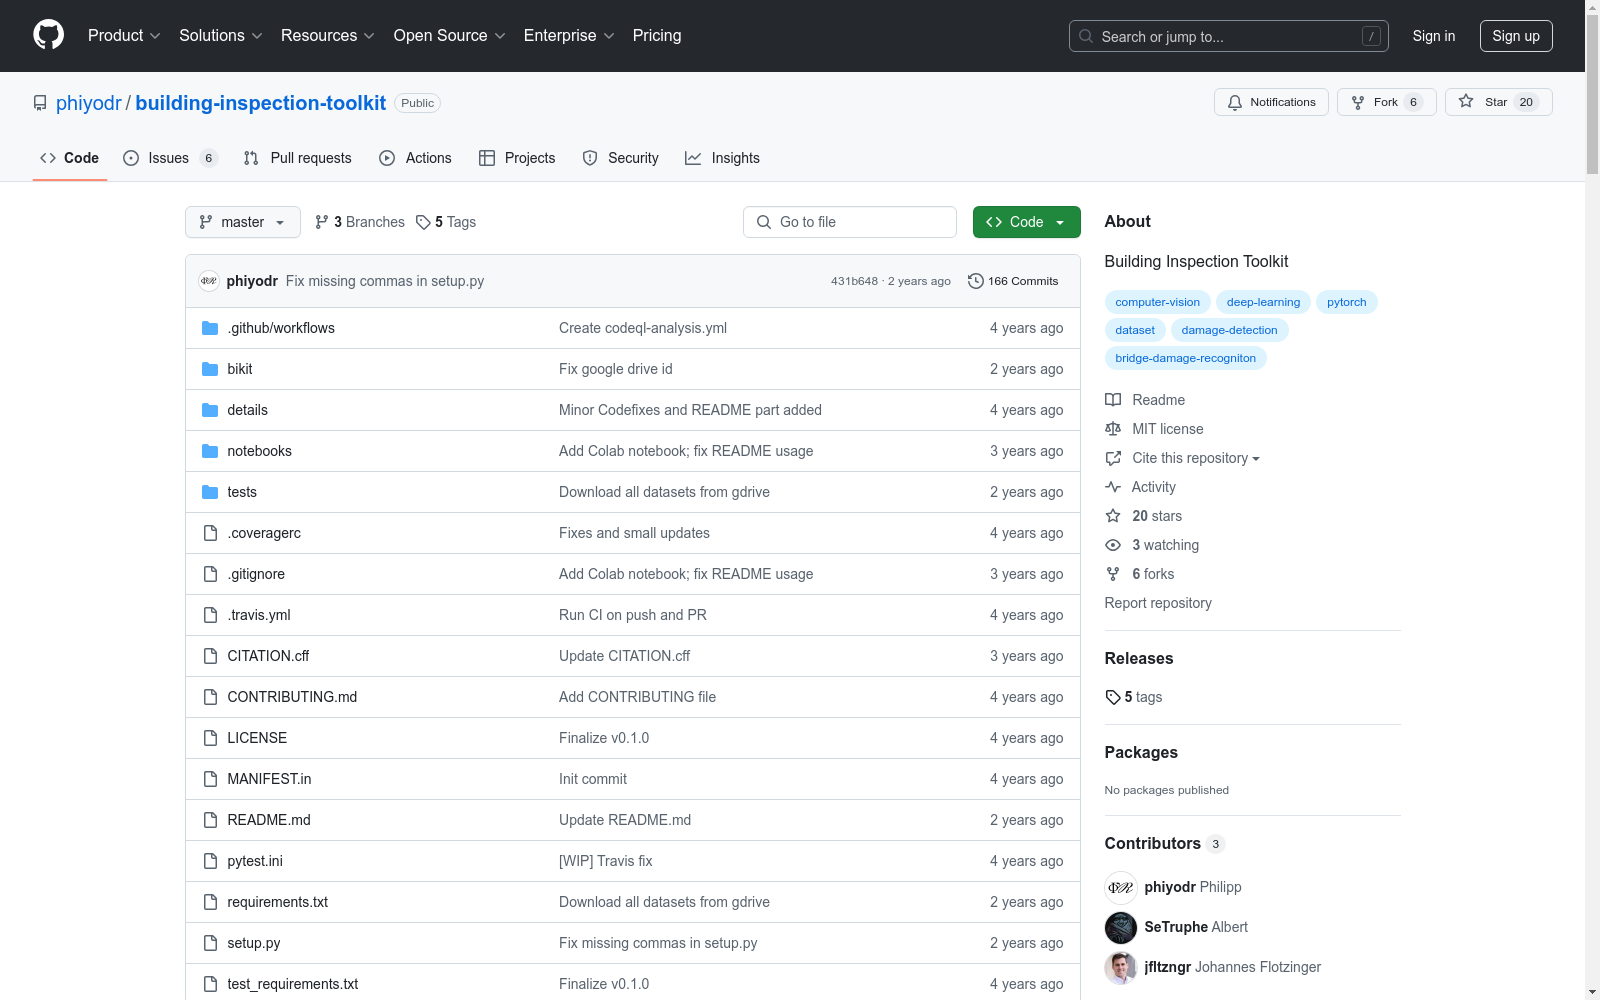Star the repository
This screenshot has height=1000, width=1600.
click(1498, 102)
